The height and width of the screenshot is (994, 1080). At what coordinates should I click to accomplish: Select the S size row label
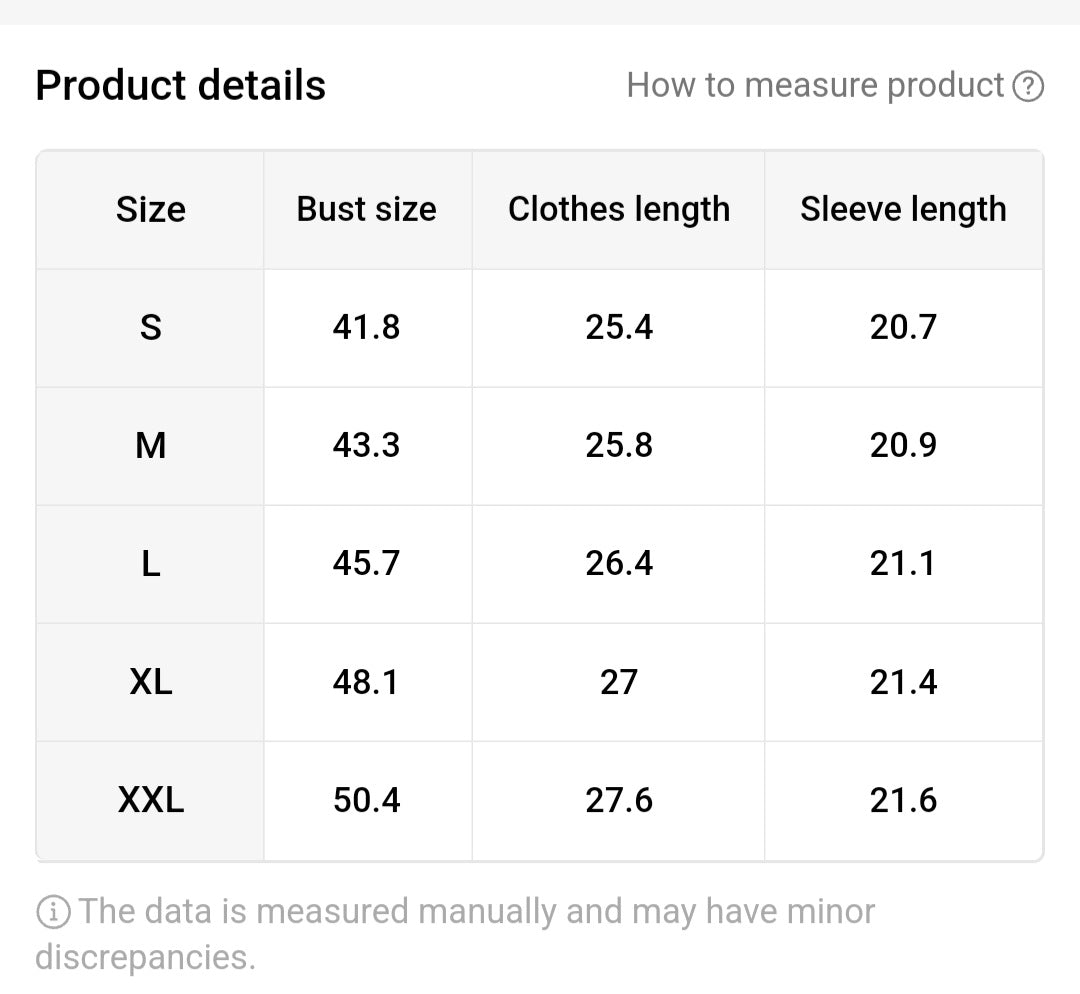tap(151, 328)
